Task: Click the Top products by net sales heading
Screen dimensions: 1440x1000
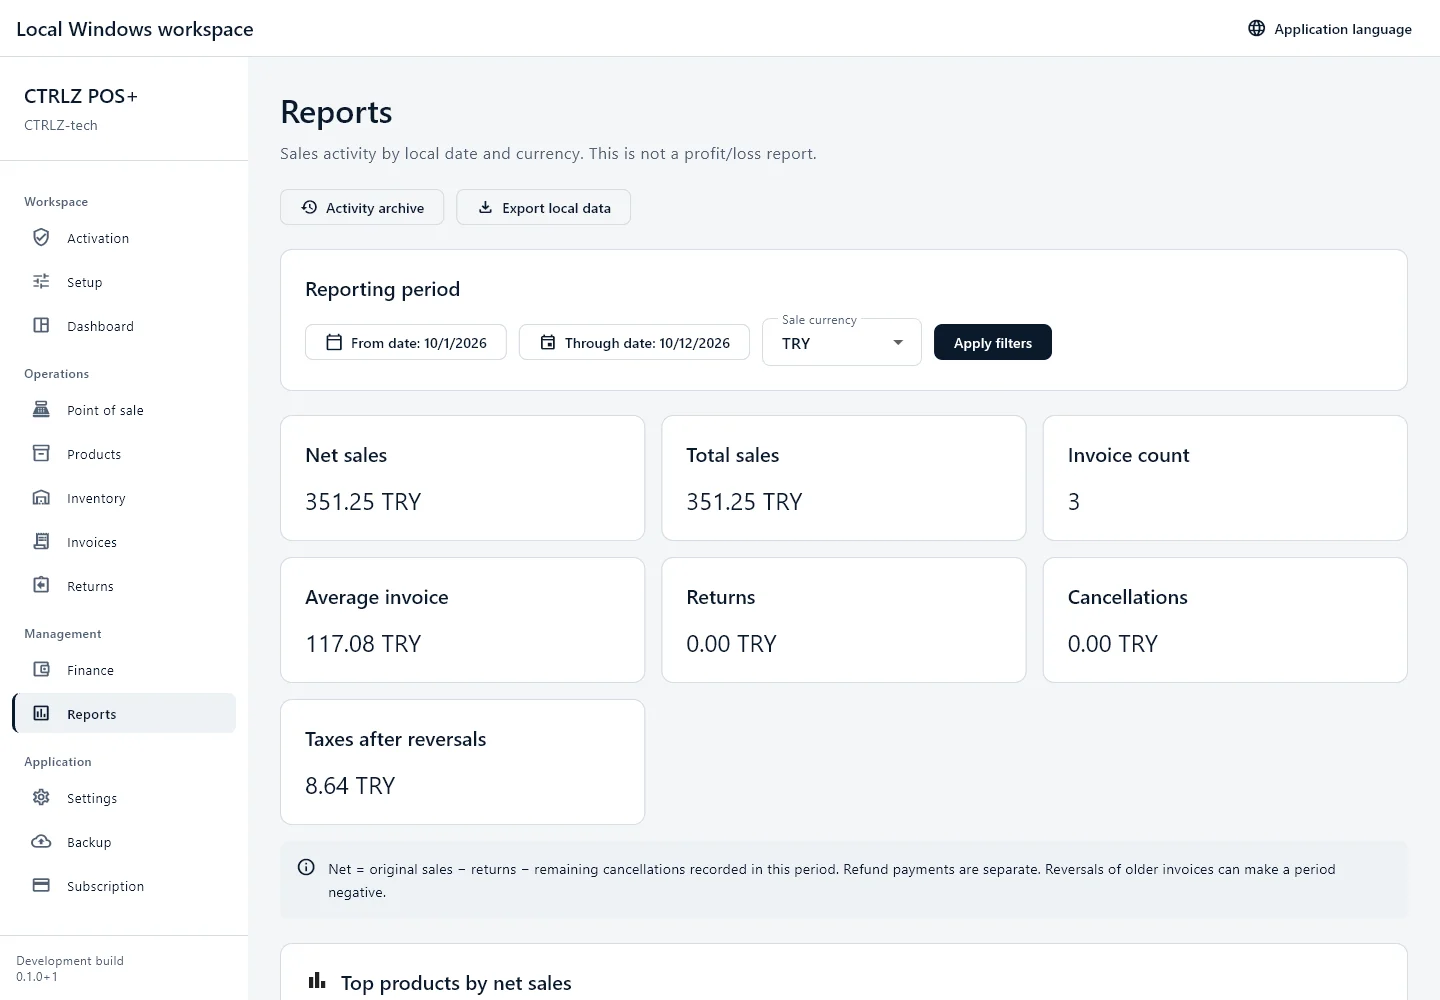Action: click(456, 983)
